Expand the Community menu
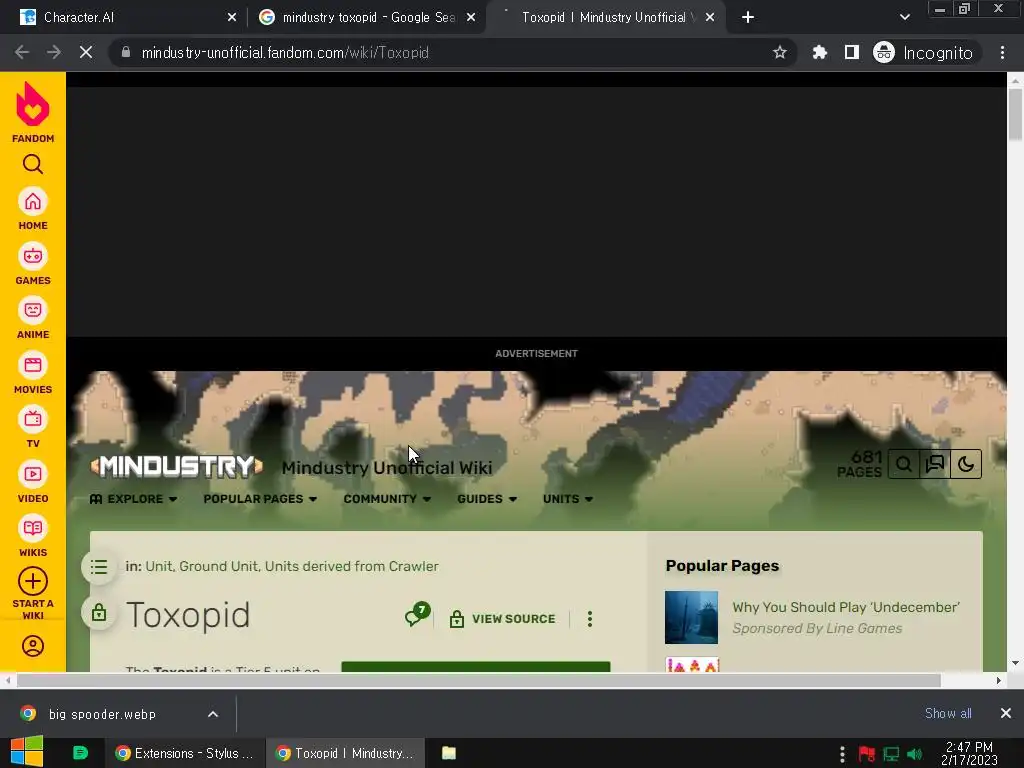Image resolution: width=1024 pixels, height=768 pixels. [x=387, y=499]
